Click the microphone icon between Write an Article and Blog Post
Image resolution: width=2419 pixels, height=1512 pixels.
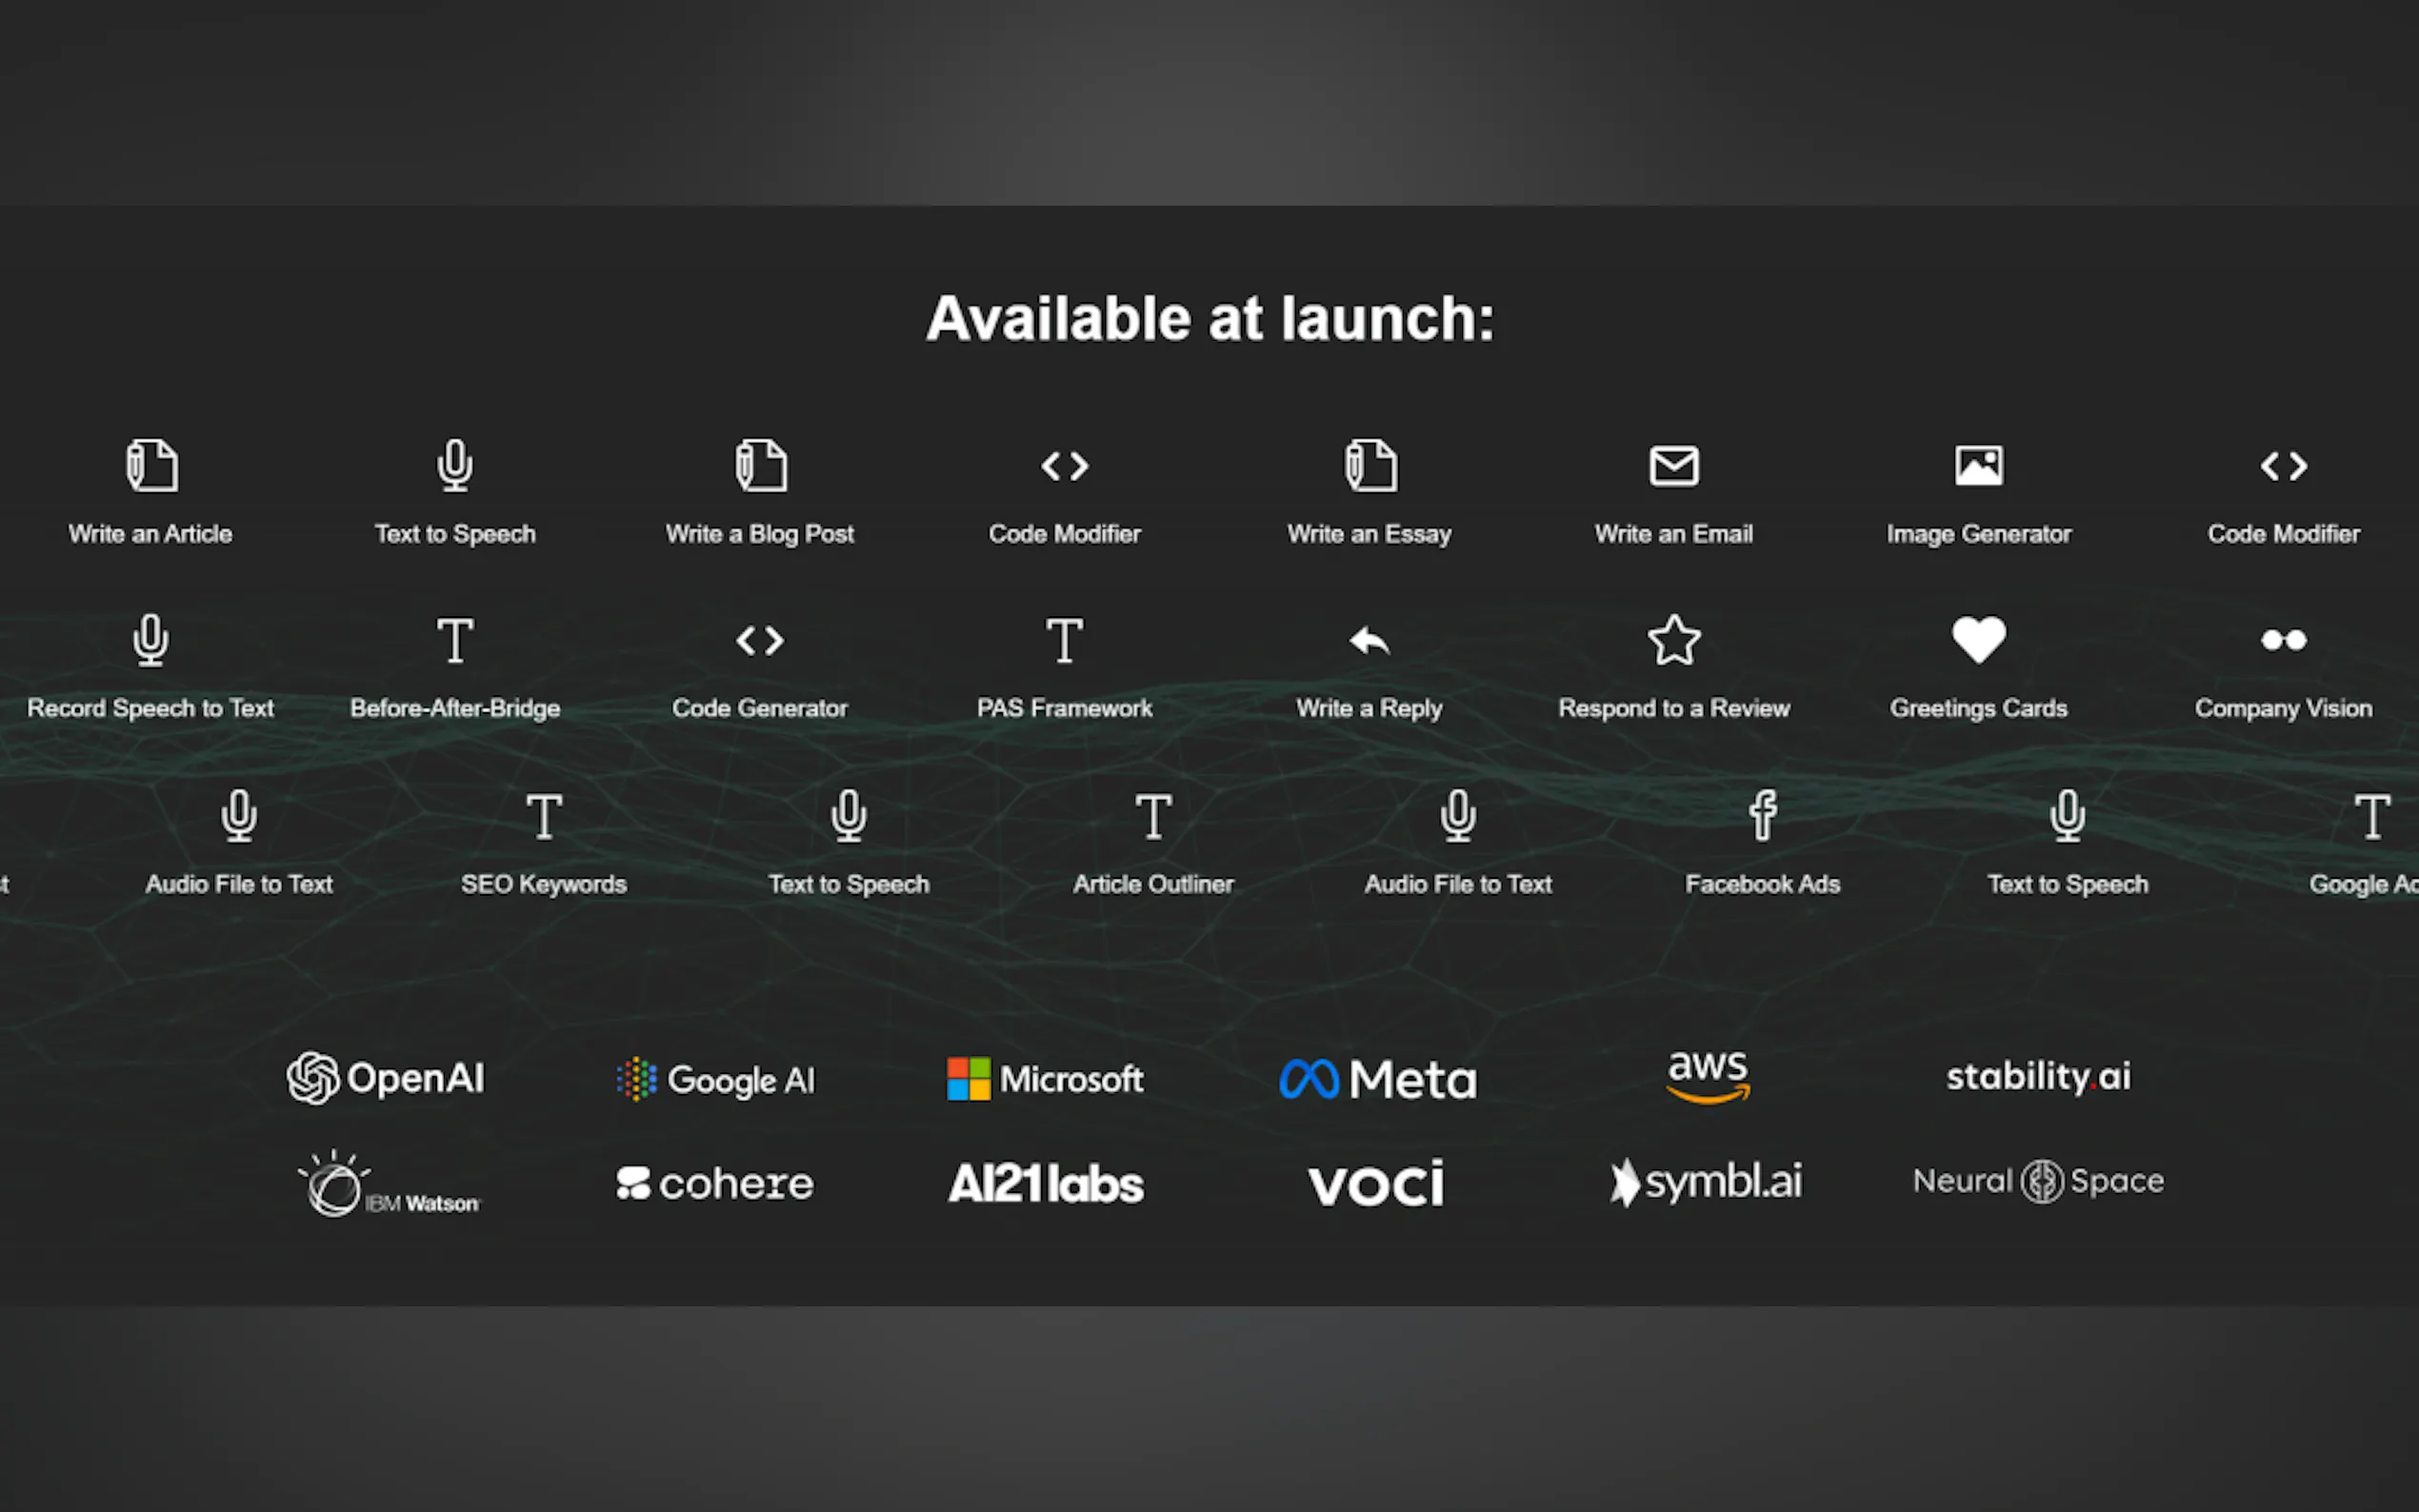pyautogui.click(x=455, y=465)
